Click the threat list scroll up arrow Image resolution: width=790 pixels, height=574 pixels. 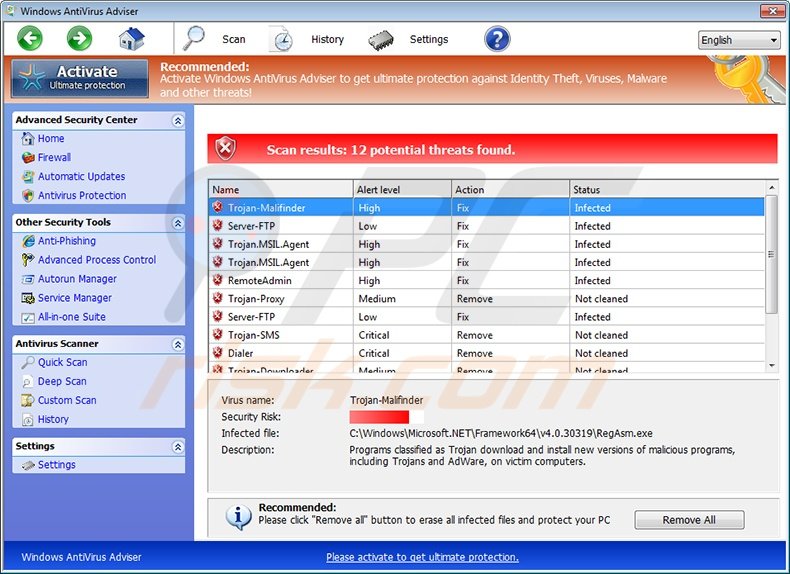point(771,187)
